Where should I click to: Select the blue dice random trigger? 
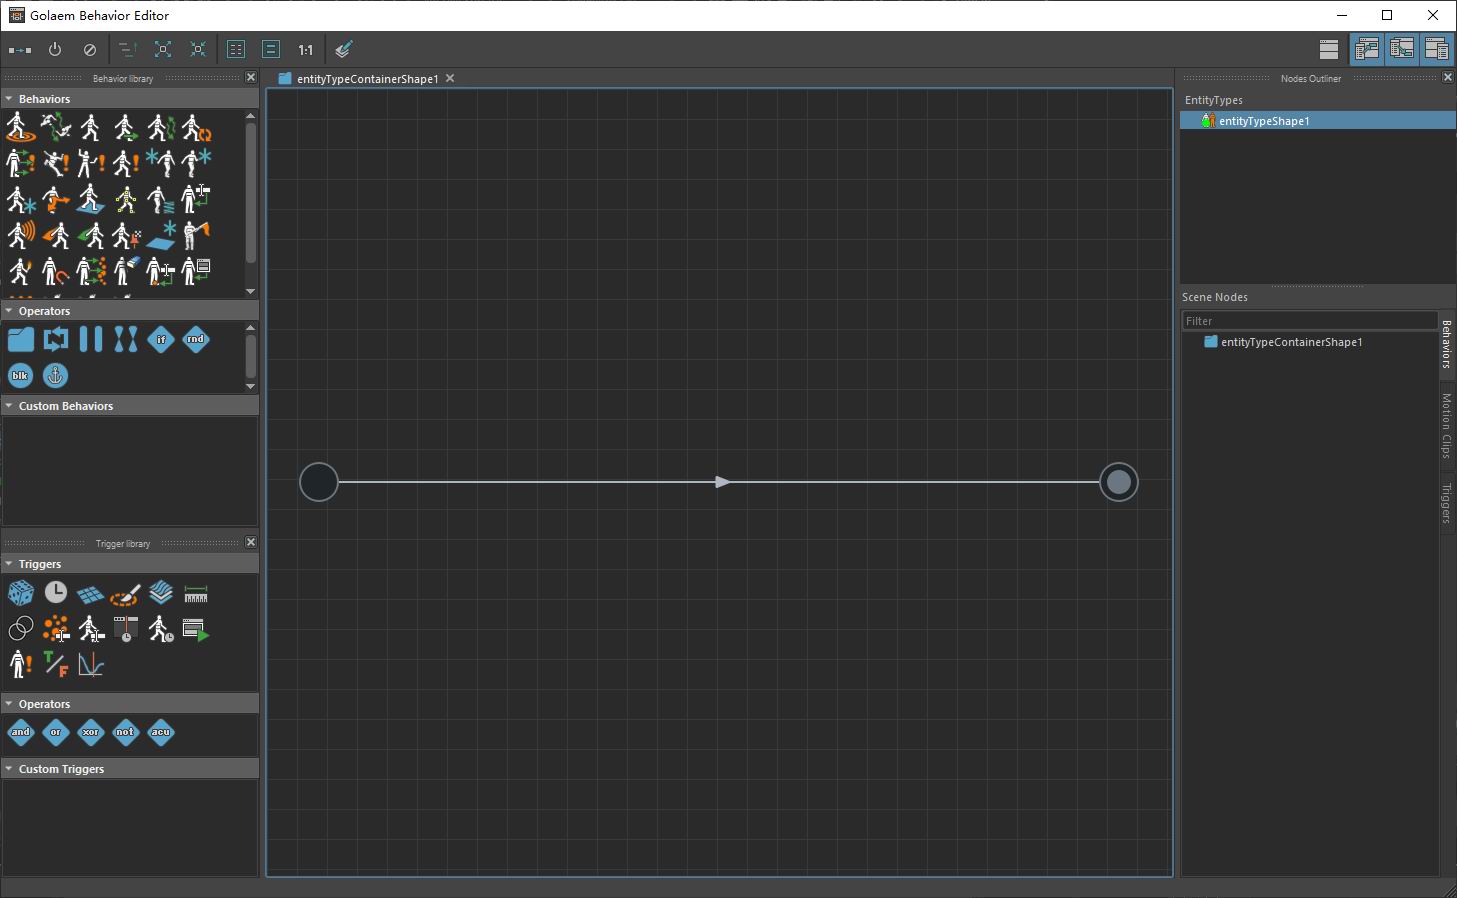[20, 594]
